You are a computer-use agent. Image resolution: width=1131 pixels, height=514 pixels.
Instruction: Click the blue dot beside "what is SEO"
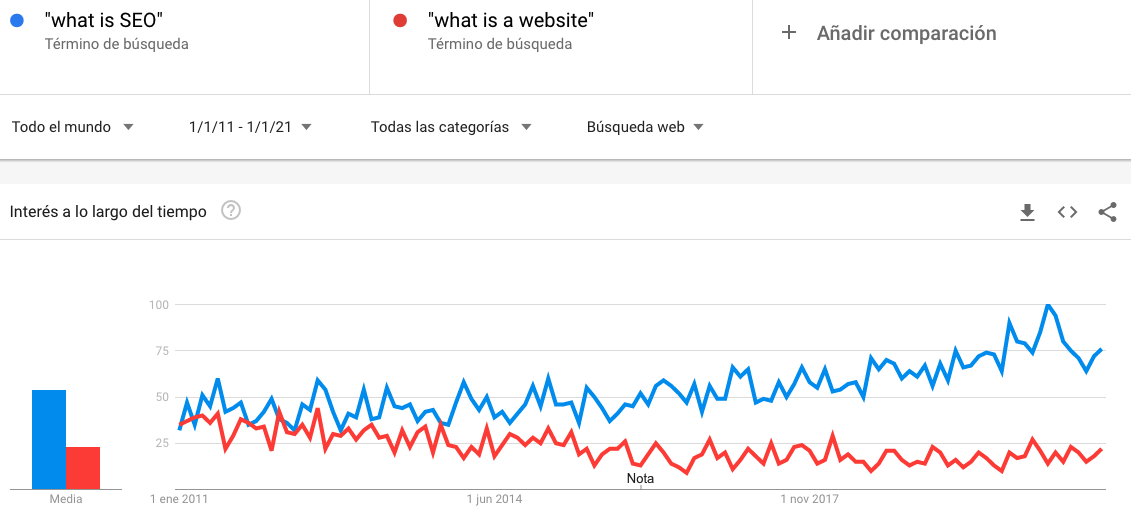point(17,21)
